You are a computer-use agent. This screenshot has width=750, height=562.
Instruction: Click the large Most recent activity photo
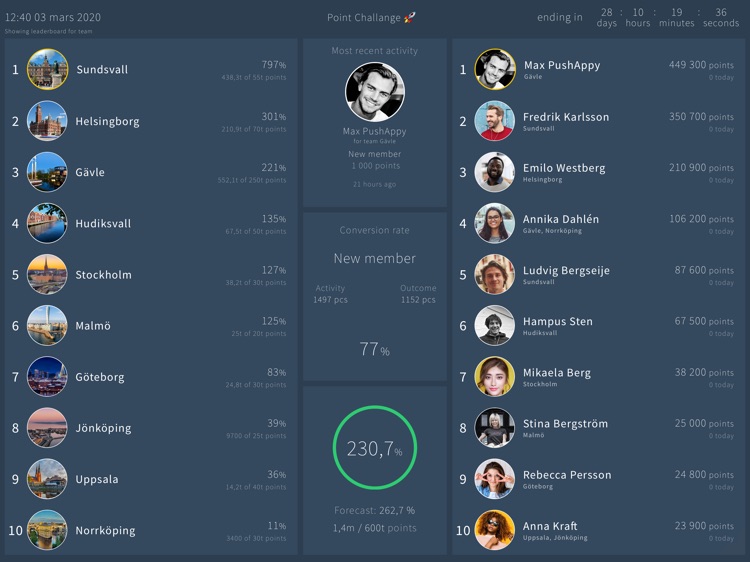click(375, 92)
